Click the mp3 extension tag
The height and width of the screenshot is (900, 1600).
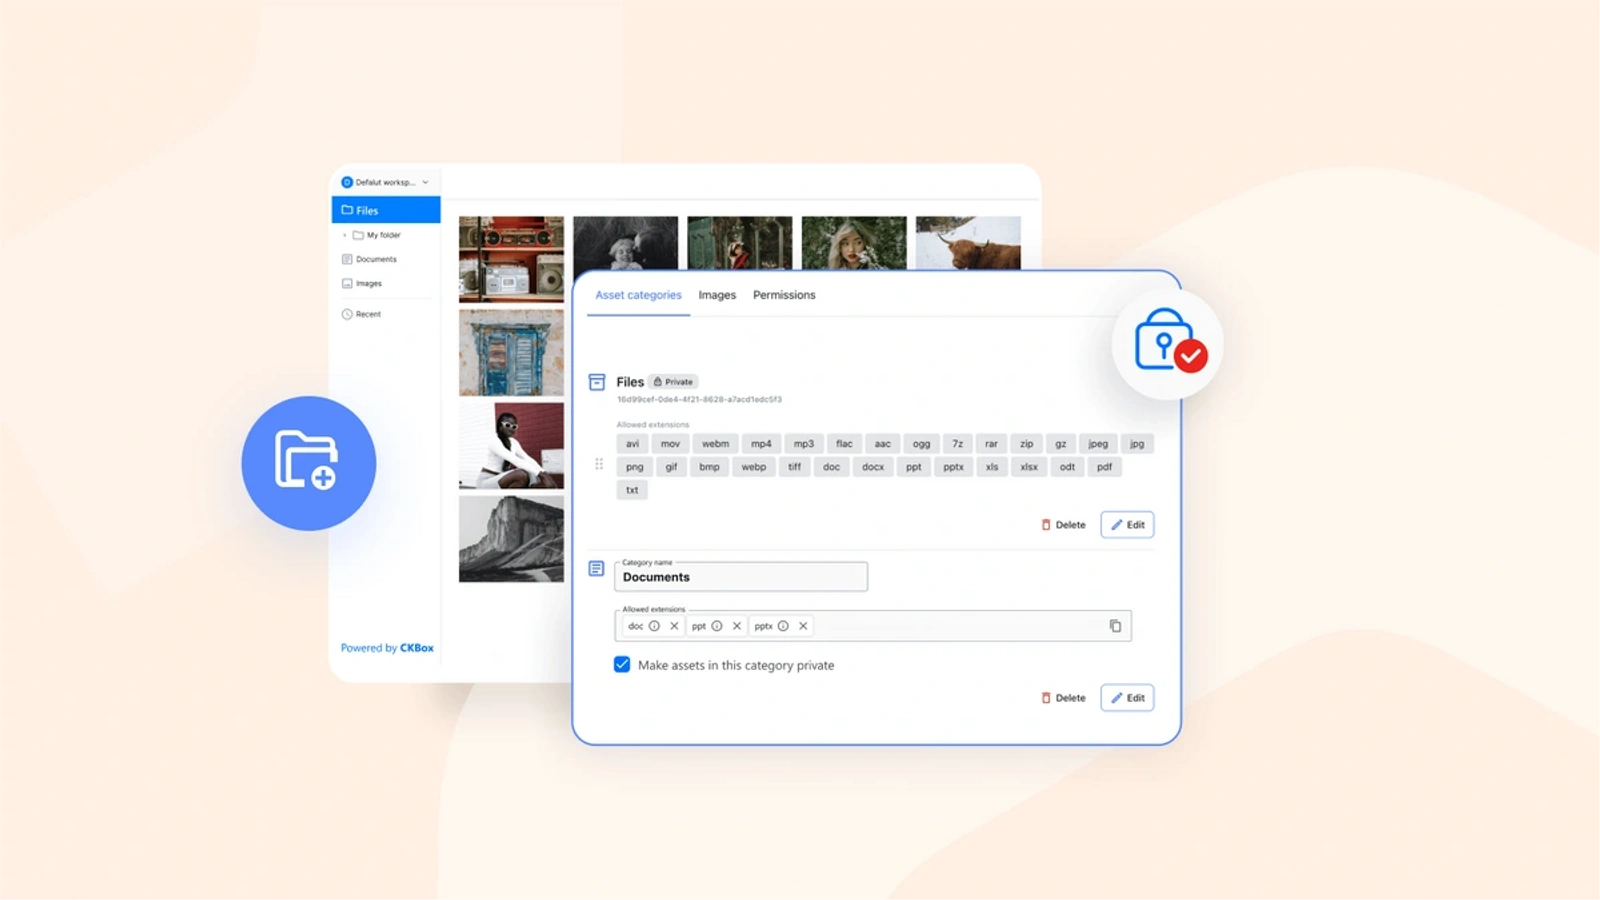pos(804,444)
